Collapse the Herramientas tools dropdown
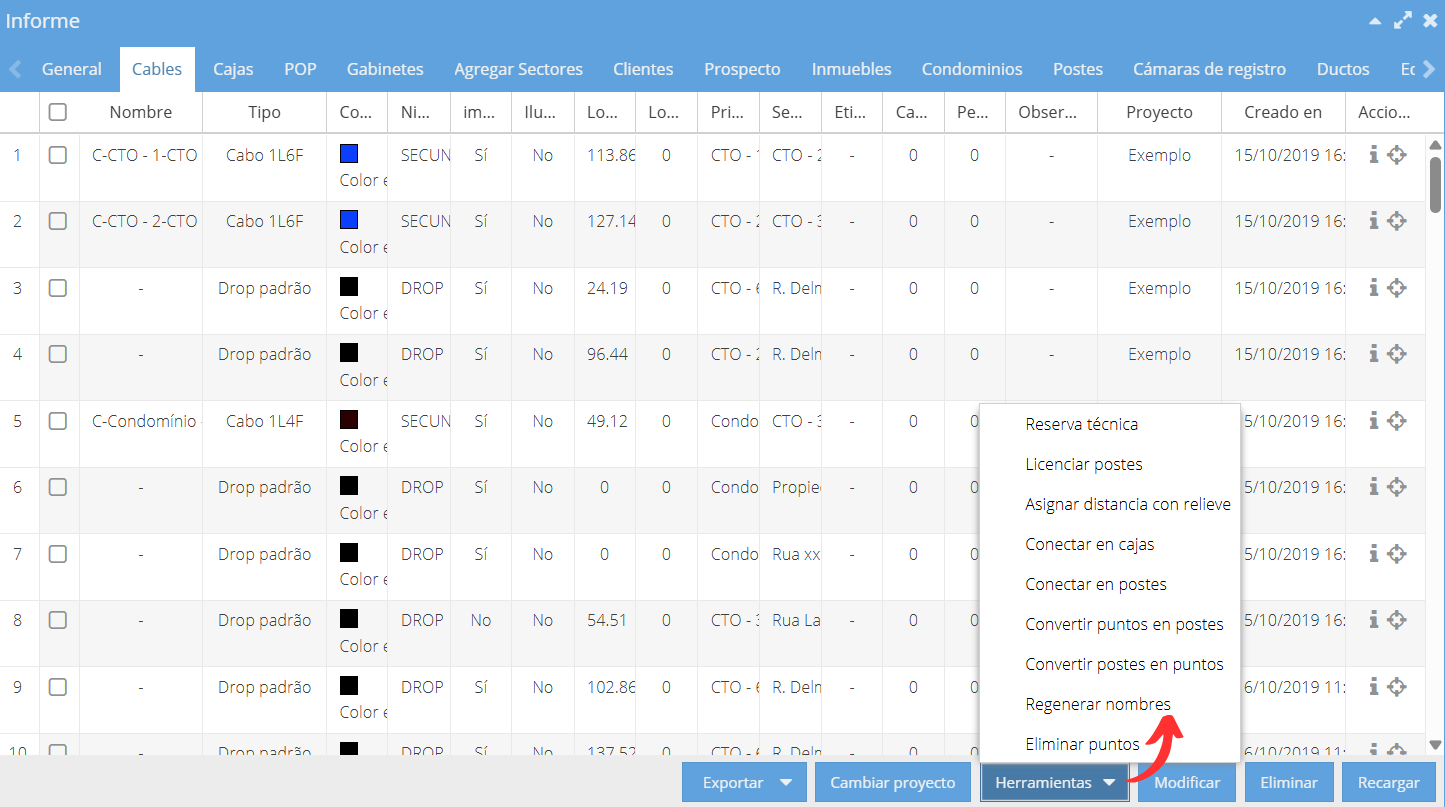Image resolution: width=1445 pixels, height=807 pixels. 1055,783
